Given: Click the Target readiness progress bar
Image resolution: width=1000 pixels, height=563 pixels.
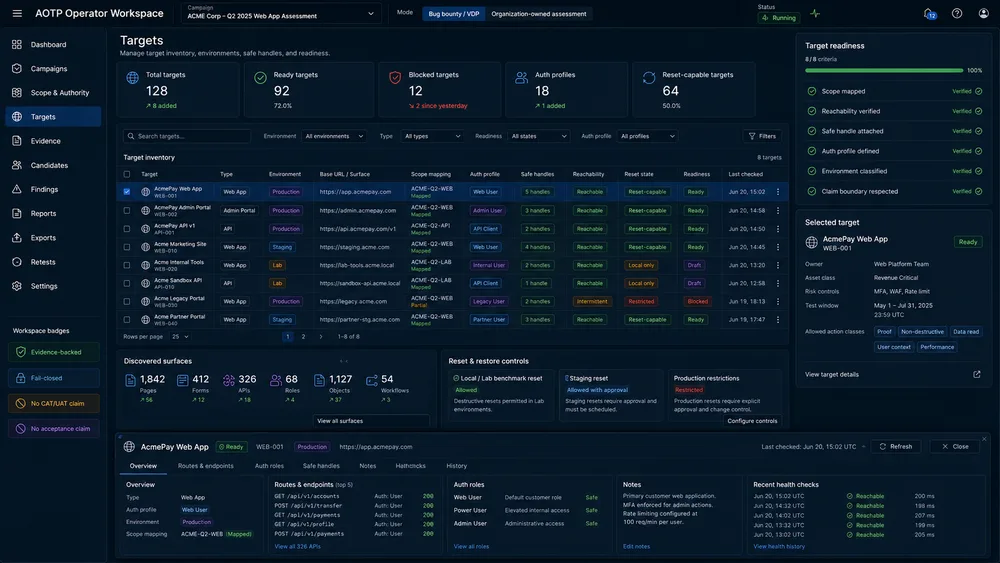Looking at the screenshot, I should coord(884,71).
